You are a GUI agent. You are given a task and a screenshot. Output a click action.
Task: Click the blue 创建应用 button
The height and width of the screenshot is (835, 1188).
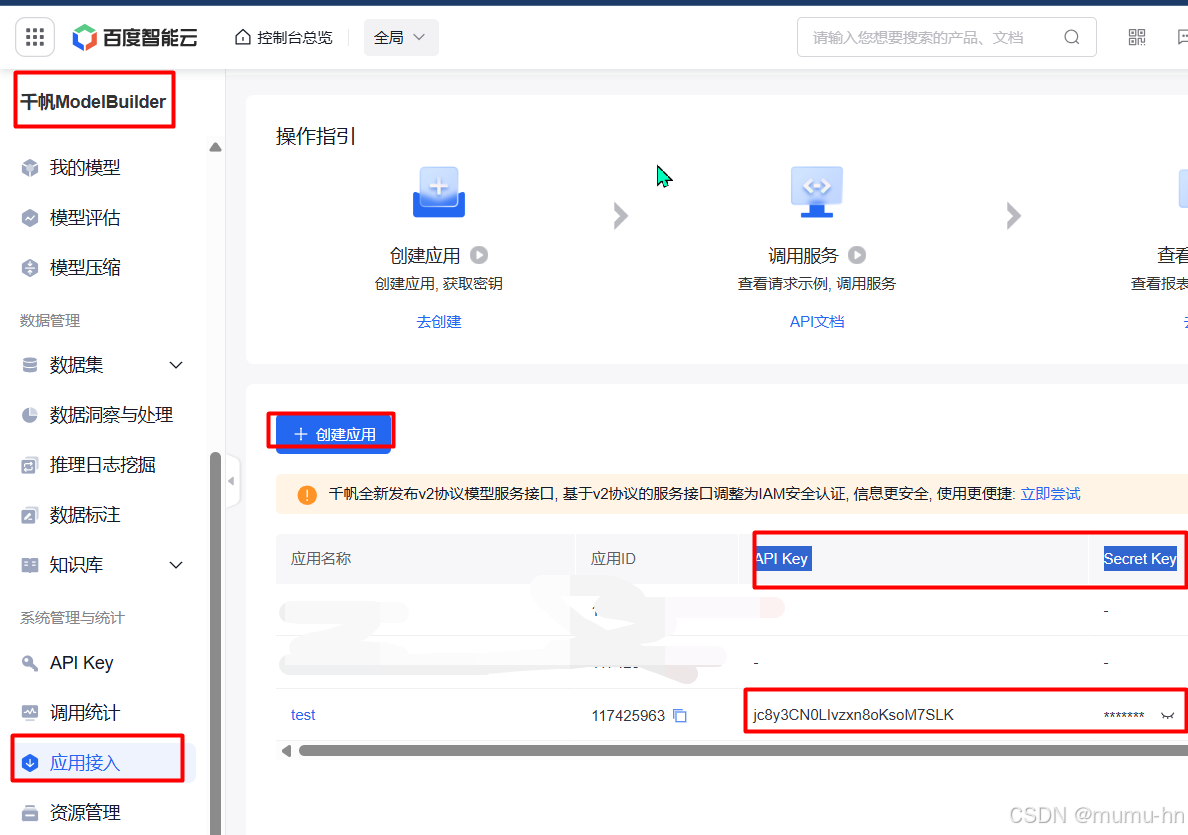pyautogui.click(x=333, y=434)
